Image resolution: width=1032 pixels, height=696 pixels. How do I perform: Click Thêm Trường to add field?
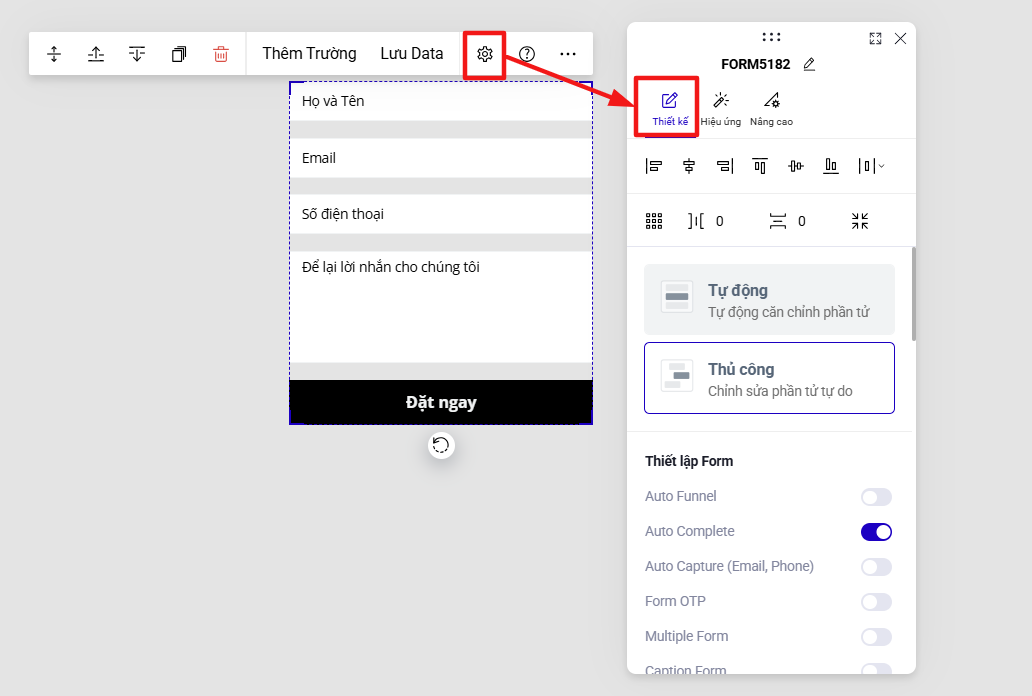pyautogui.click(x=309, y=53)
